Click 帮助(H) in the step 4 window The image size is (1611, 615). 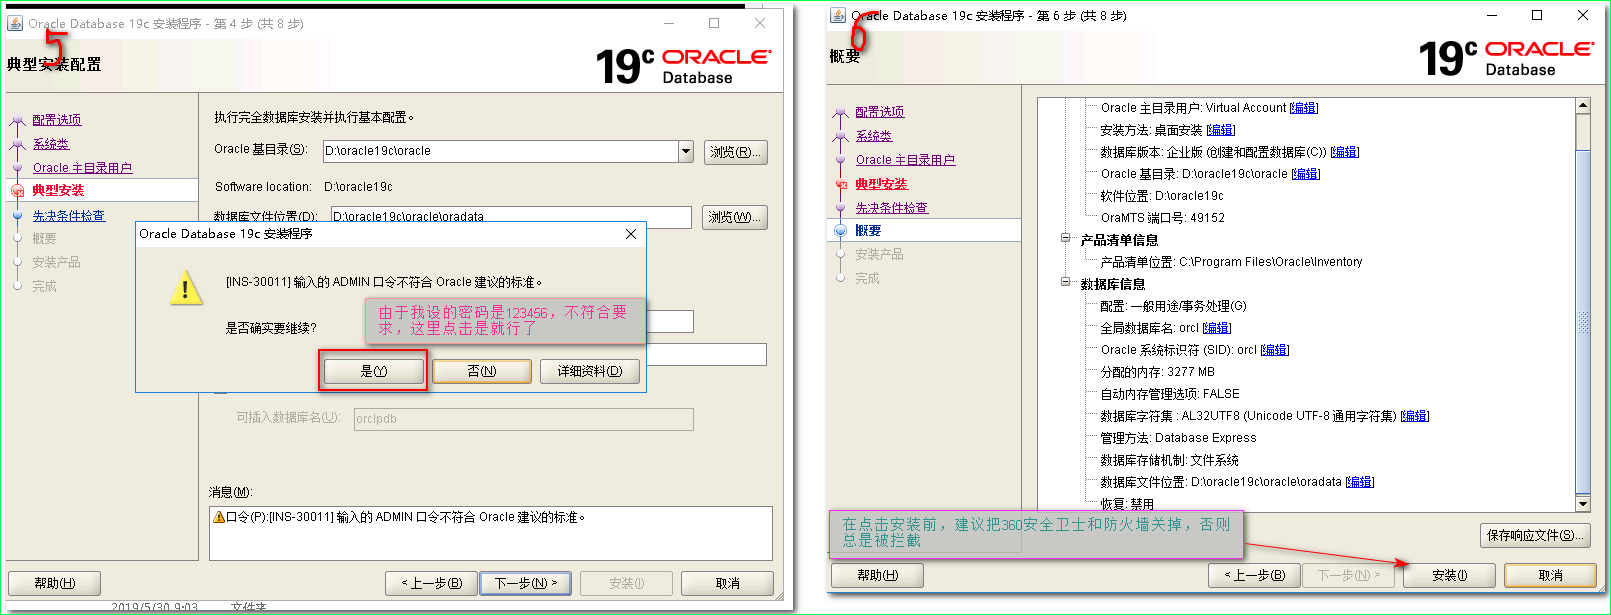point(55,583)
